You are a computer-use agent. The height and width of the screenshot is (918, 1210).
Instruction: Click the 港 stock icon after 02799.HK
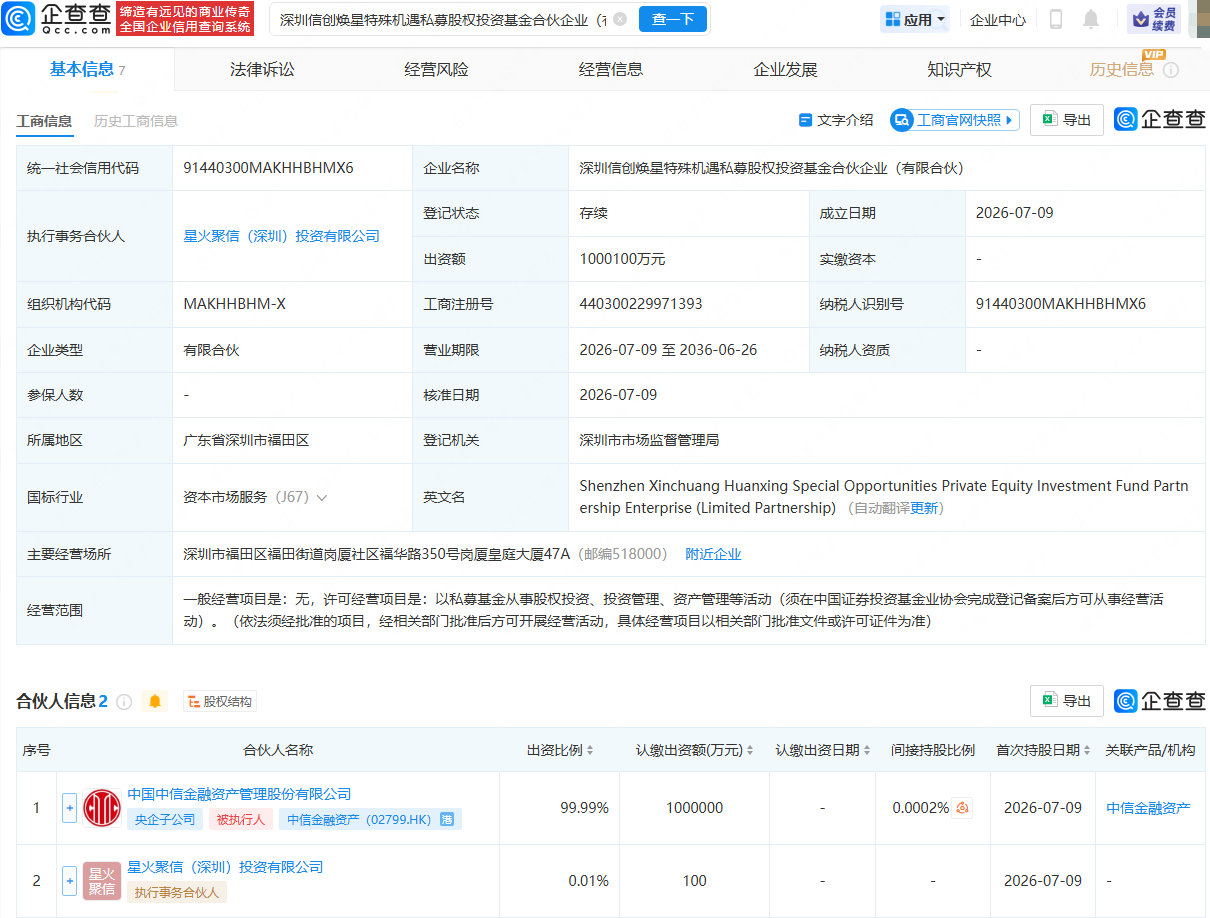coord(447,819)
